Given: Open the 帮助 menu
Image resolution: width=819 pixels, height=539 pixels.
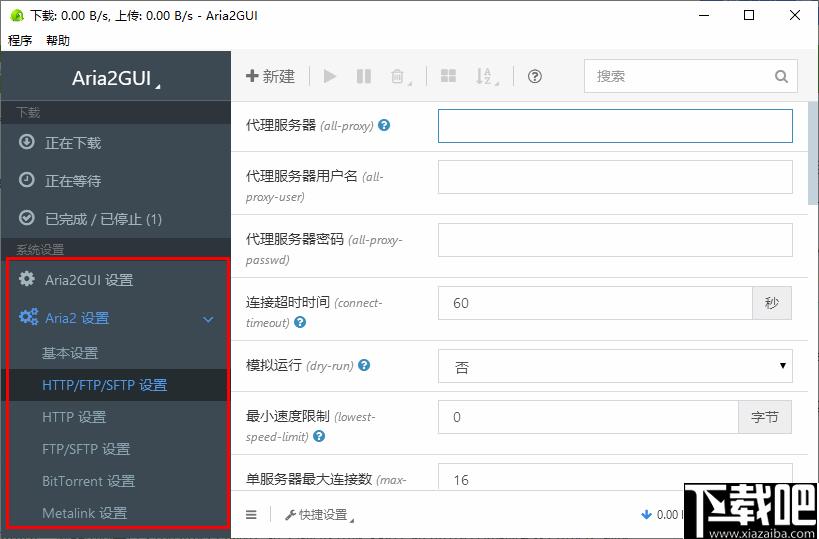Looking at the screenshot, I should 57,40.
